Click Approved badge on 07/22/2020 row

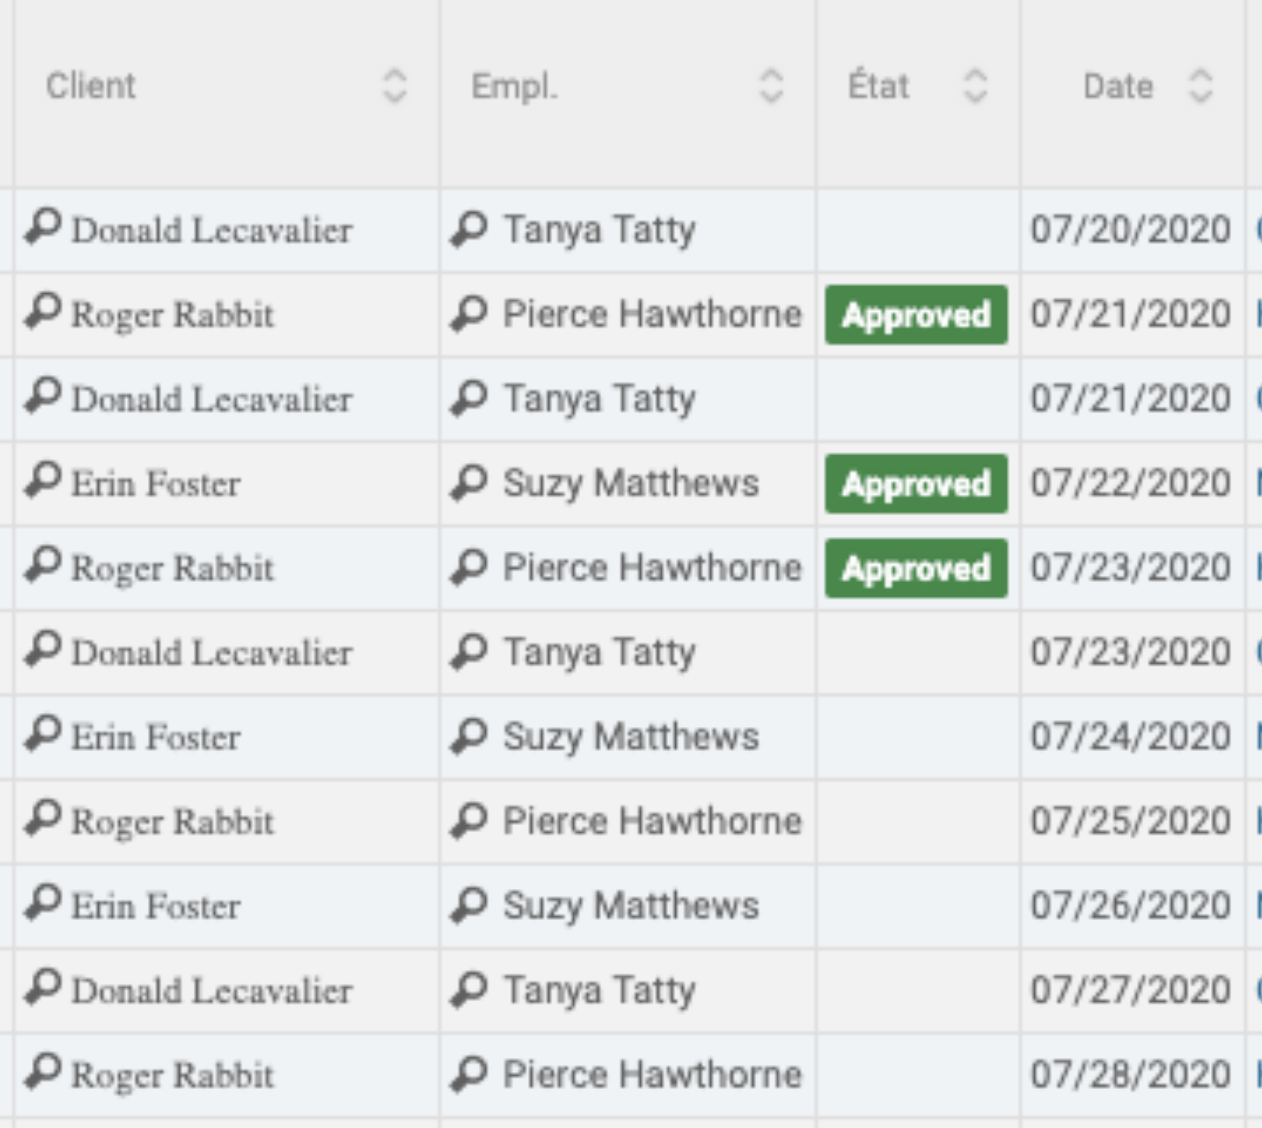916,484
